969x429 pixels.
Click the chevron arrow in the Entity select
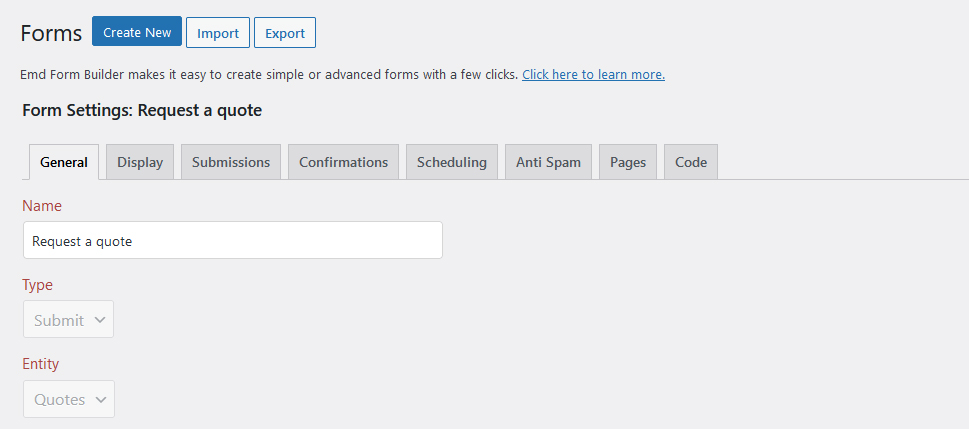(101, 399)
